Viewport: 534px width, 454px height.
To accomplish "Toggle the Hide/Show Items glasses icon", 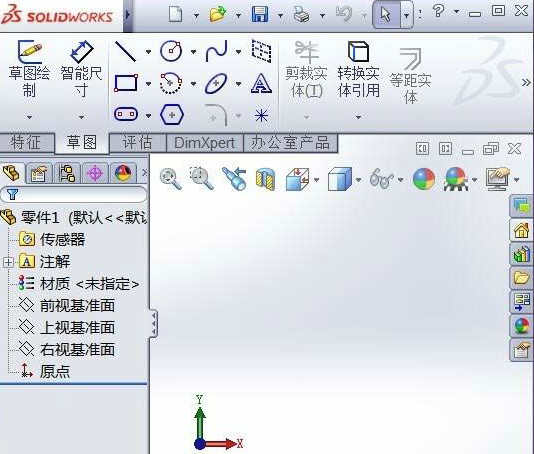I will click(381, 178).
